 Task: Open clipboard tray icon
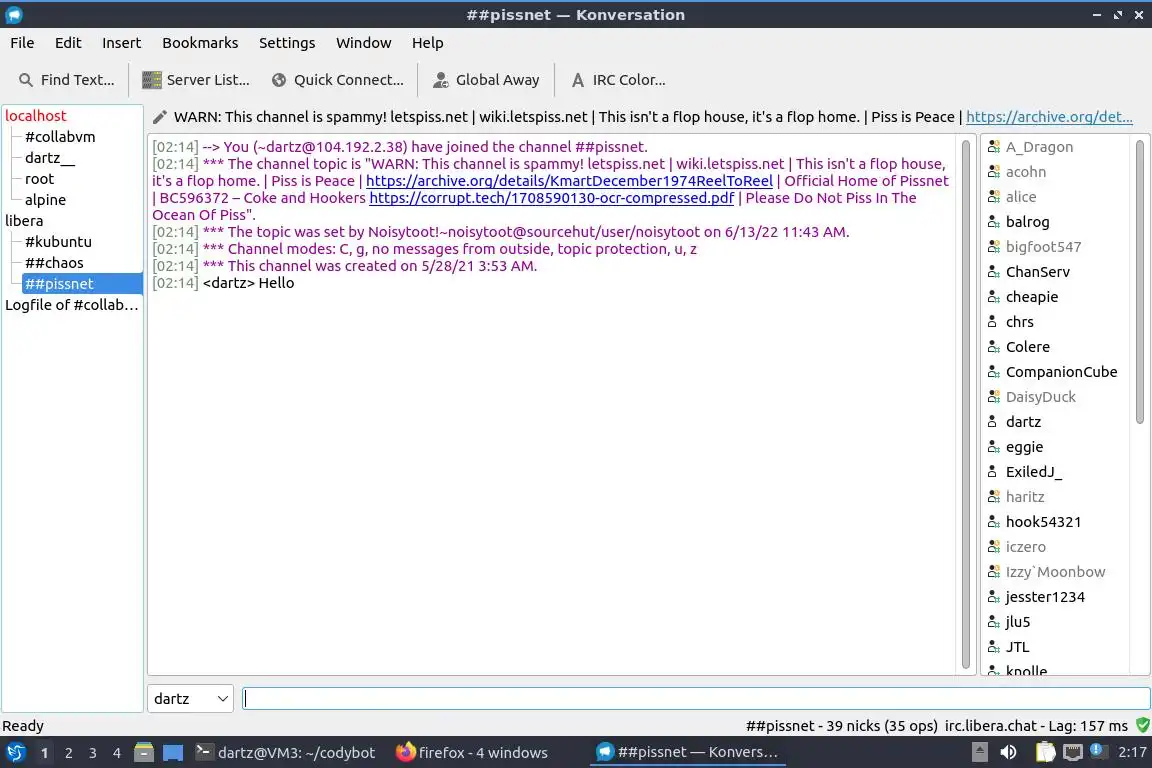click(x=1045, y=752)
